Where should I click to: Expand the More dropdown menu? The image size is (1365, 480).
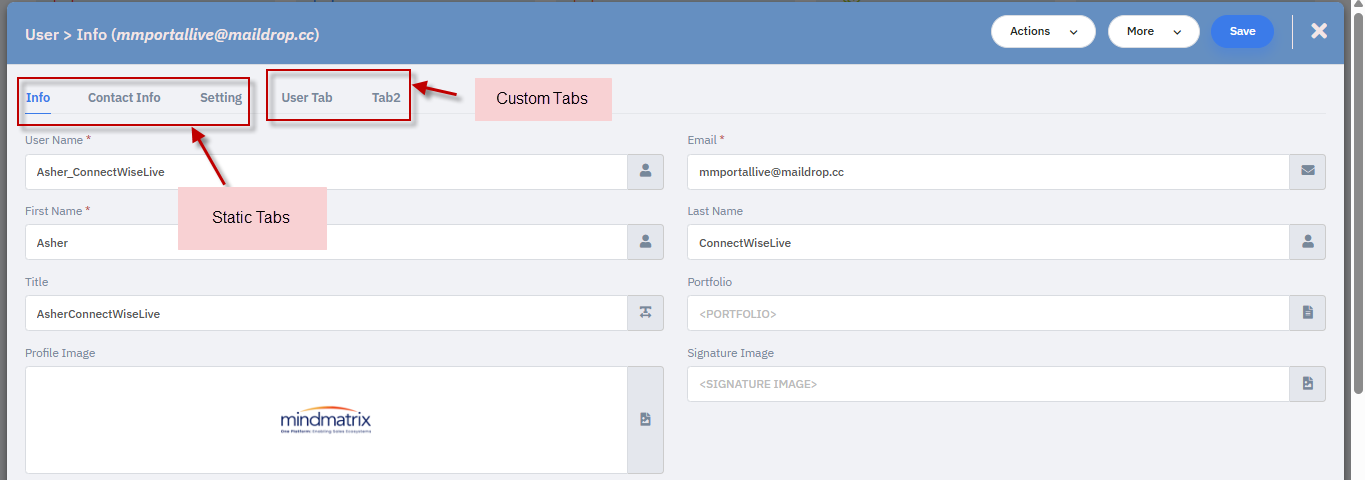tap(1153, 32)
